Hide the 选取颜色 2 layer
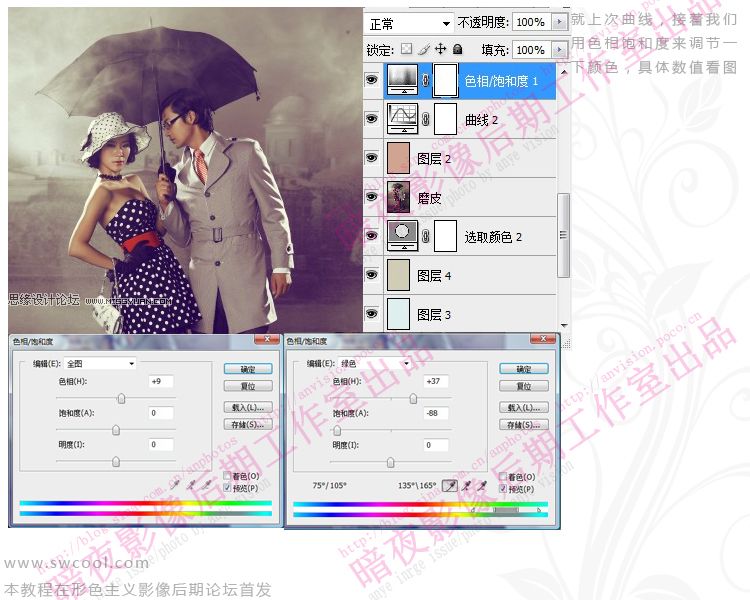 click(x=372, y=235)
